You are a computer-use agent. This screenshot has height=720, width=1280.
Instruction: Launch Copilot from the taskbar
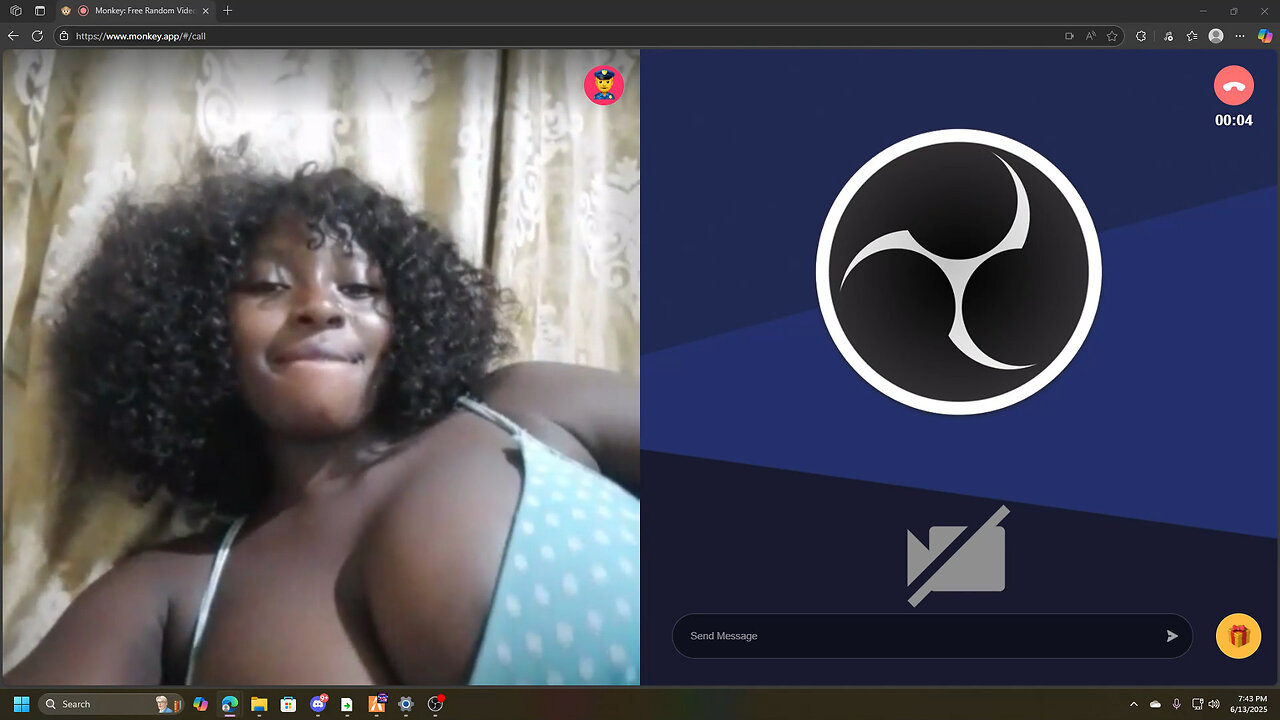(200, 704)
